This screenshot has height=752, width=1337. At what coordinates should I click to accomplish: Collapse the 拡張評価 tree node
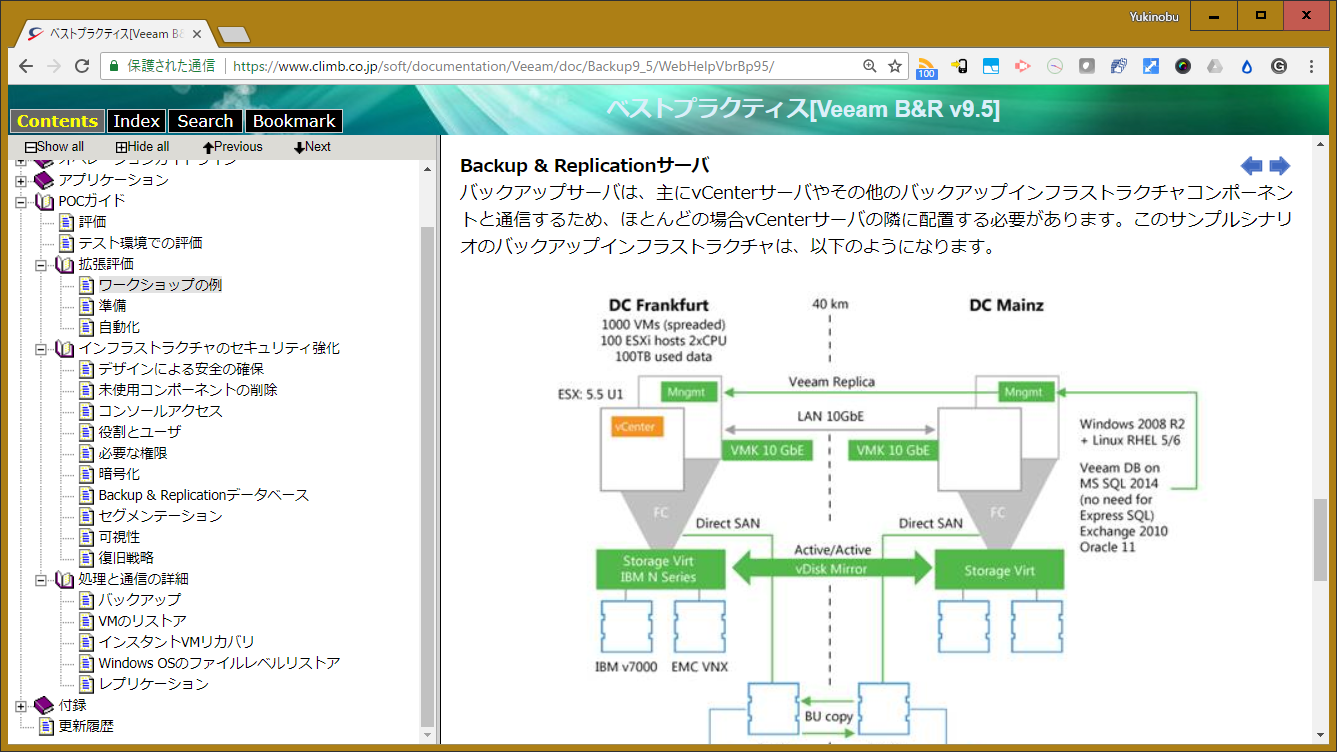[41, 265]
